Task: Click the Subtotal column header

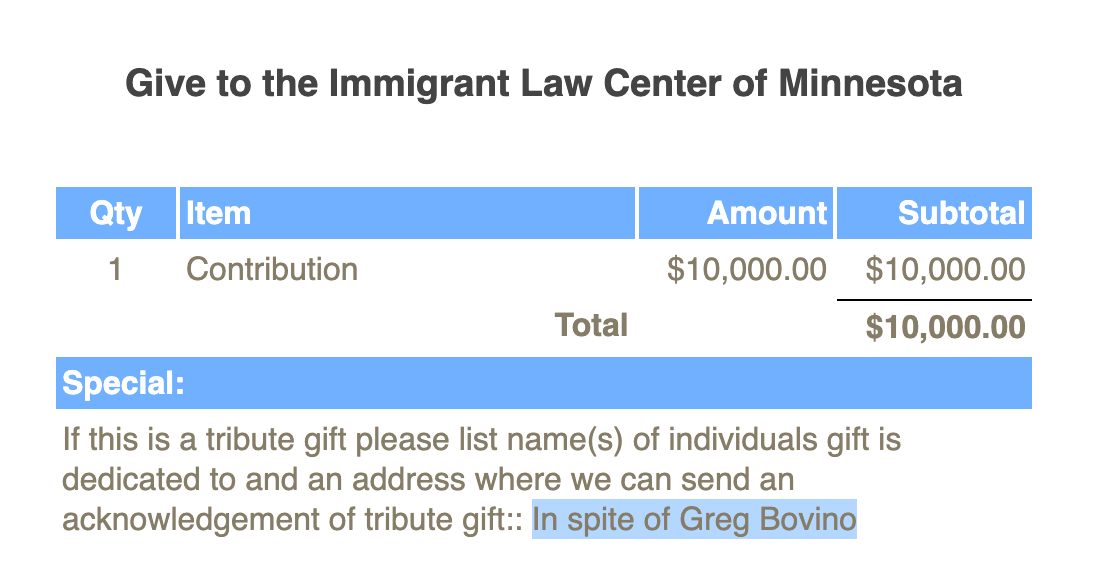Action: tap(934, 213)
